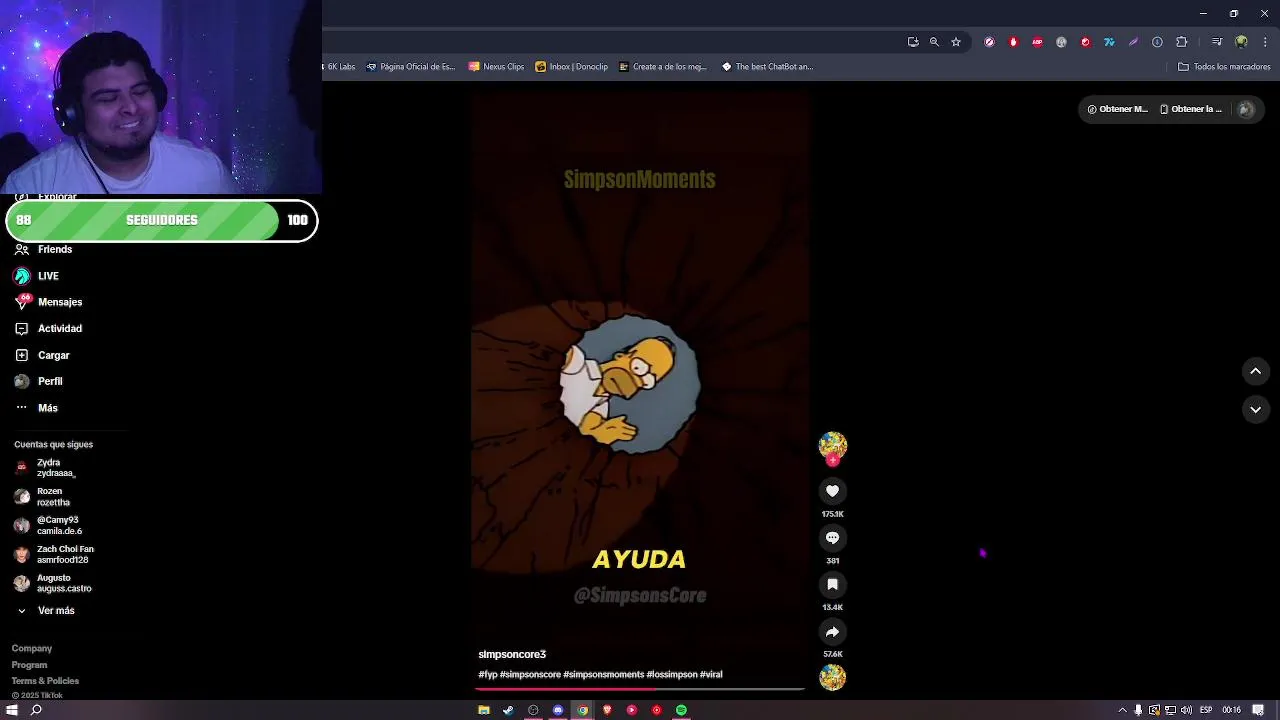Open the #fyp hashtag
The height and width of the screenshot is (720, 1280).
point(488,675)
